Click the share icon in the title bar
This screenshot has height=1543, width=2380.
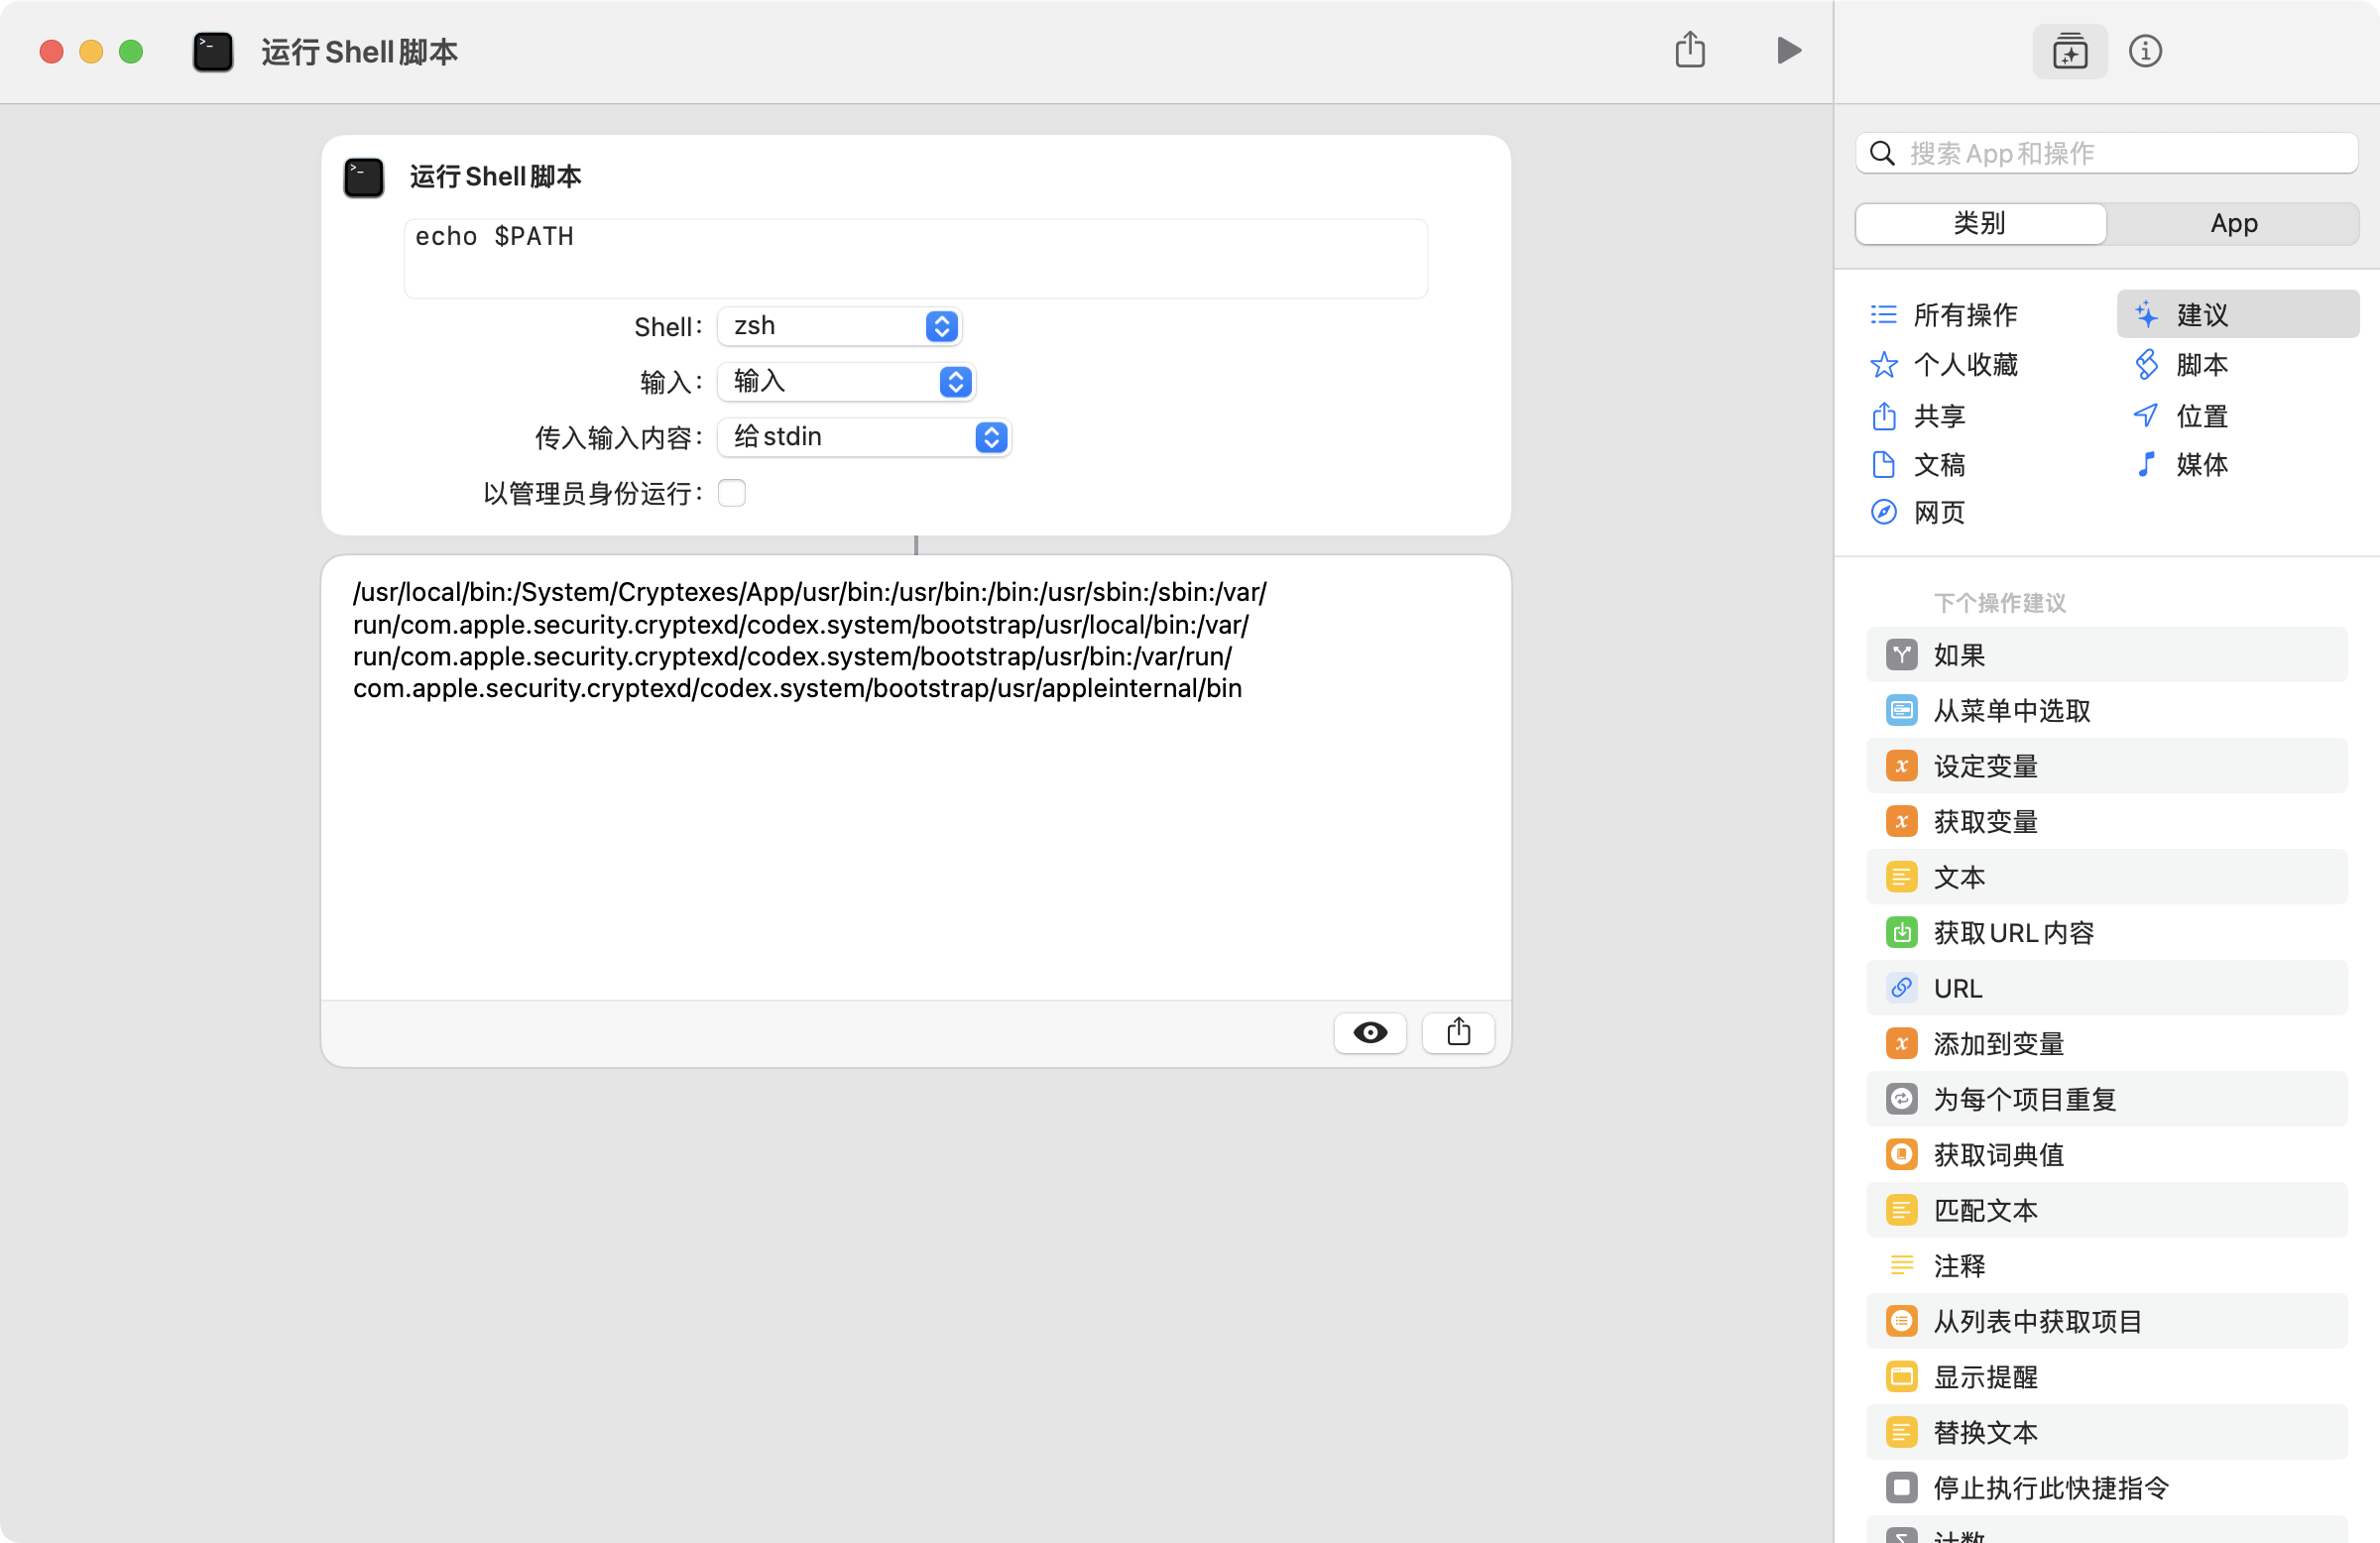tap(1689, 50)
